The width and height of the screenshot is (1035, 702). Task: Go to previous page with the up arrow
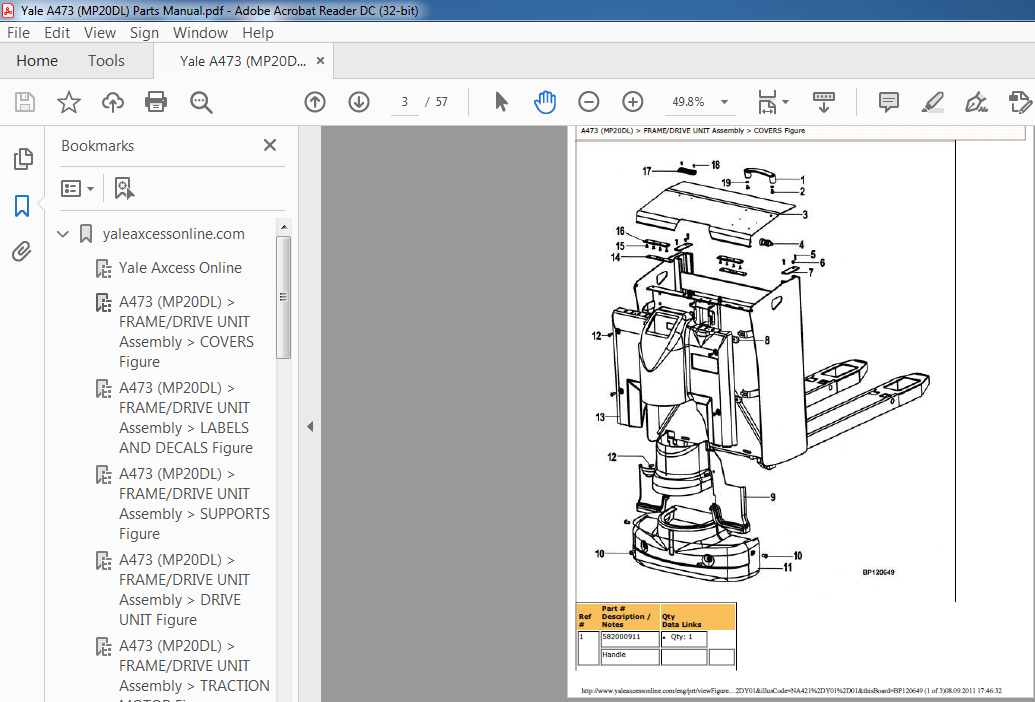pos(315,102)
